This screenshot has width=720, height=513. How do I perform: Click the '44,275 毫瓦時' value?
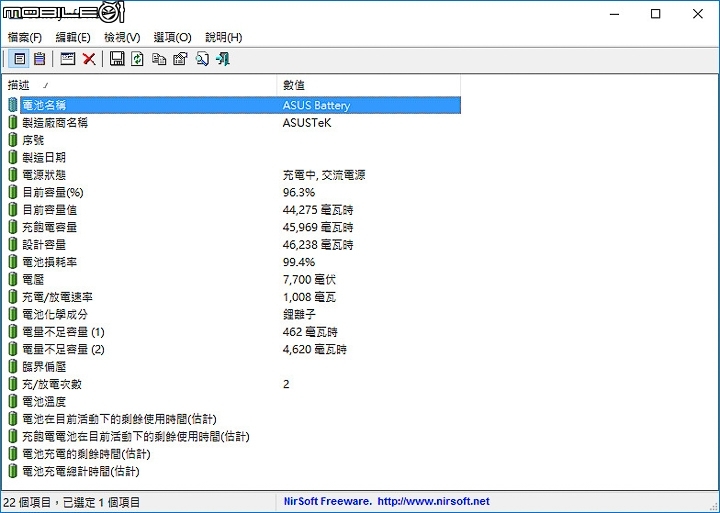(x=318, y=210)
